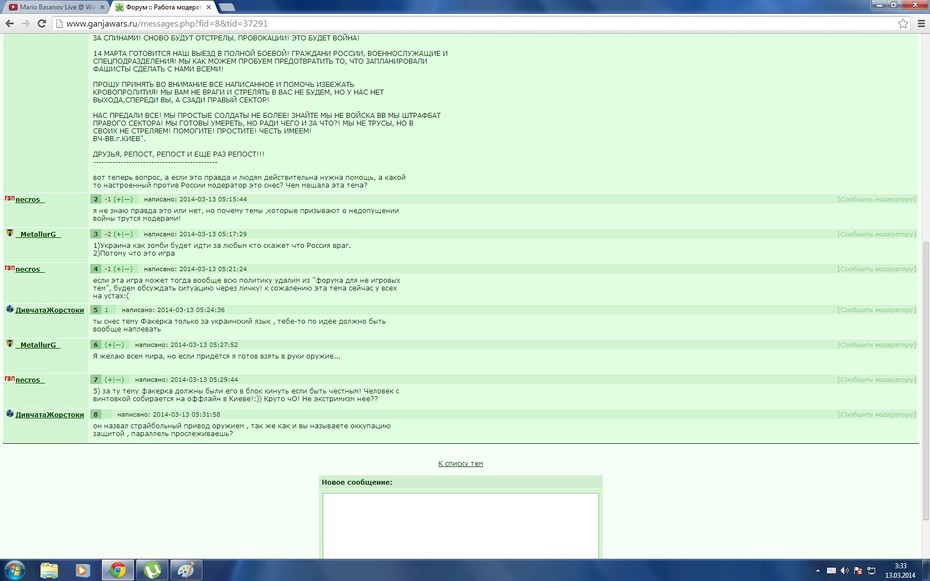This screenshot has width=930, height=581.
Task: Click the blue syndicate icon beside ДивчатаЖорстоки on post 8
Action: click(x=9, y=413)
